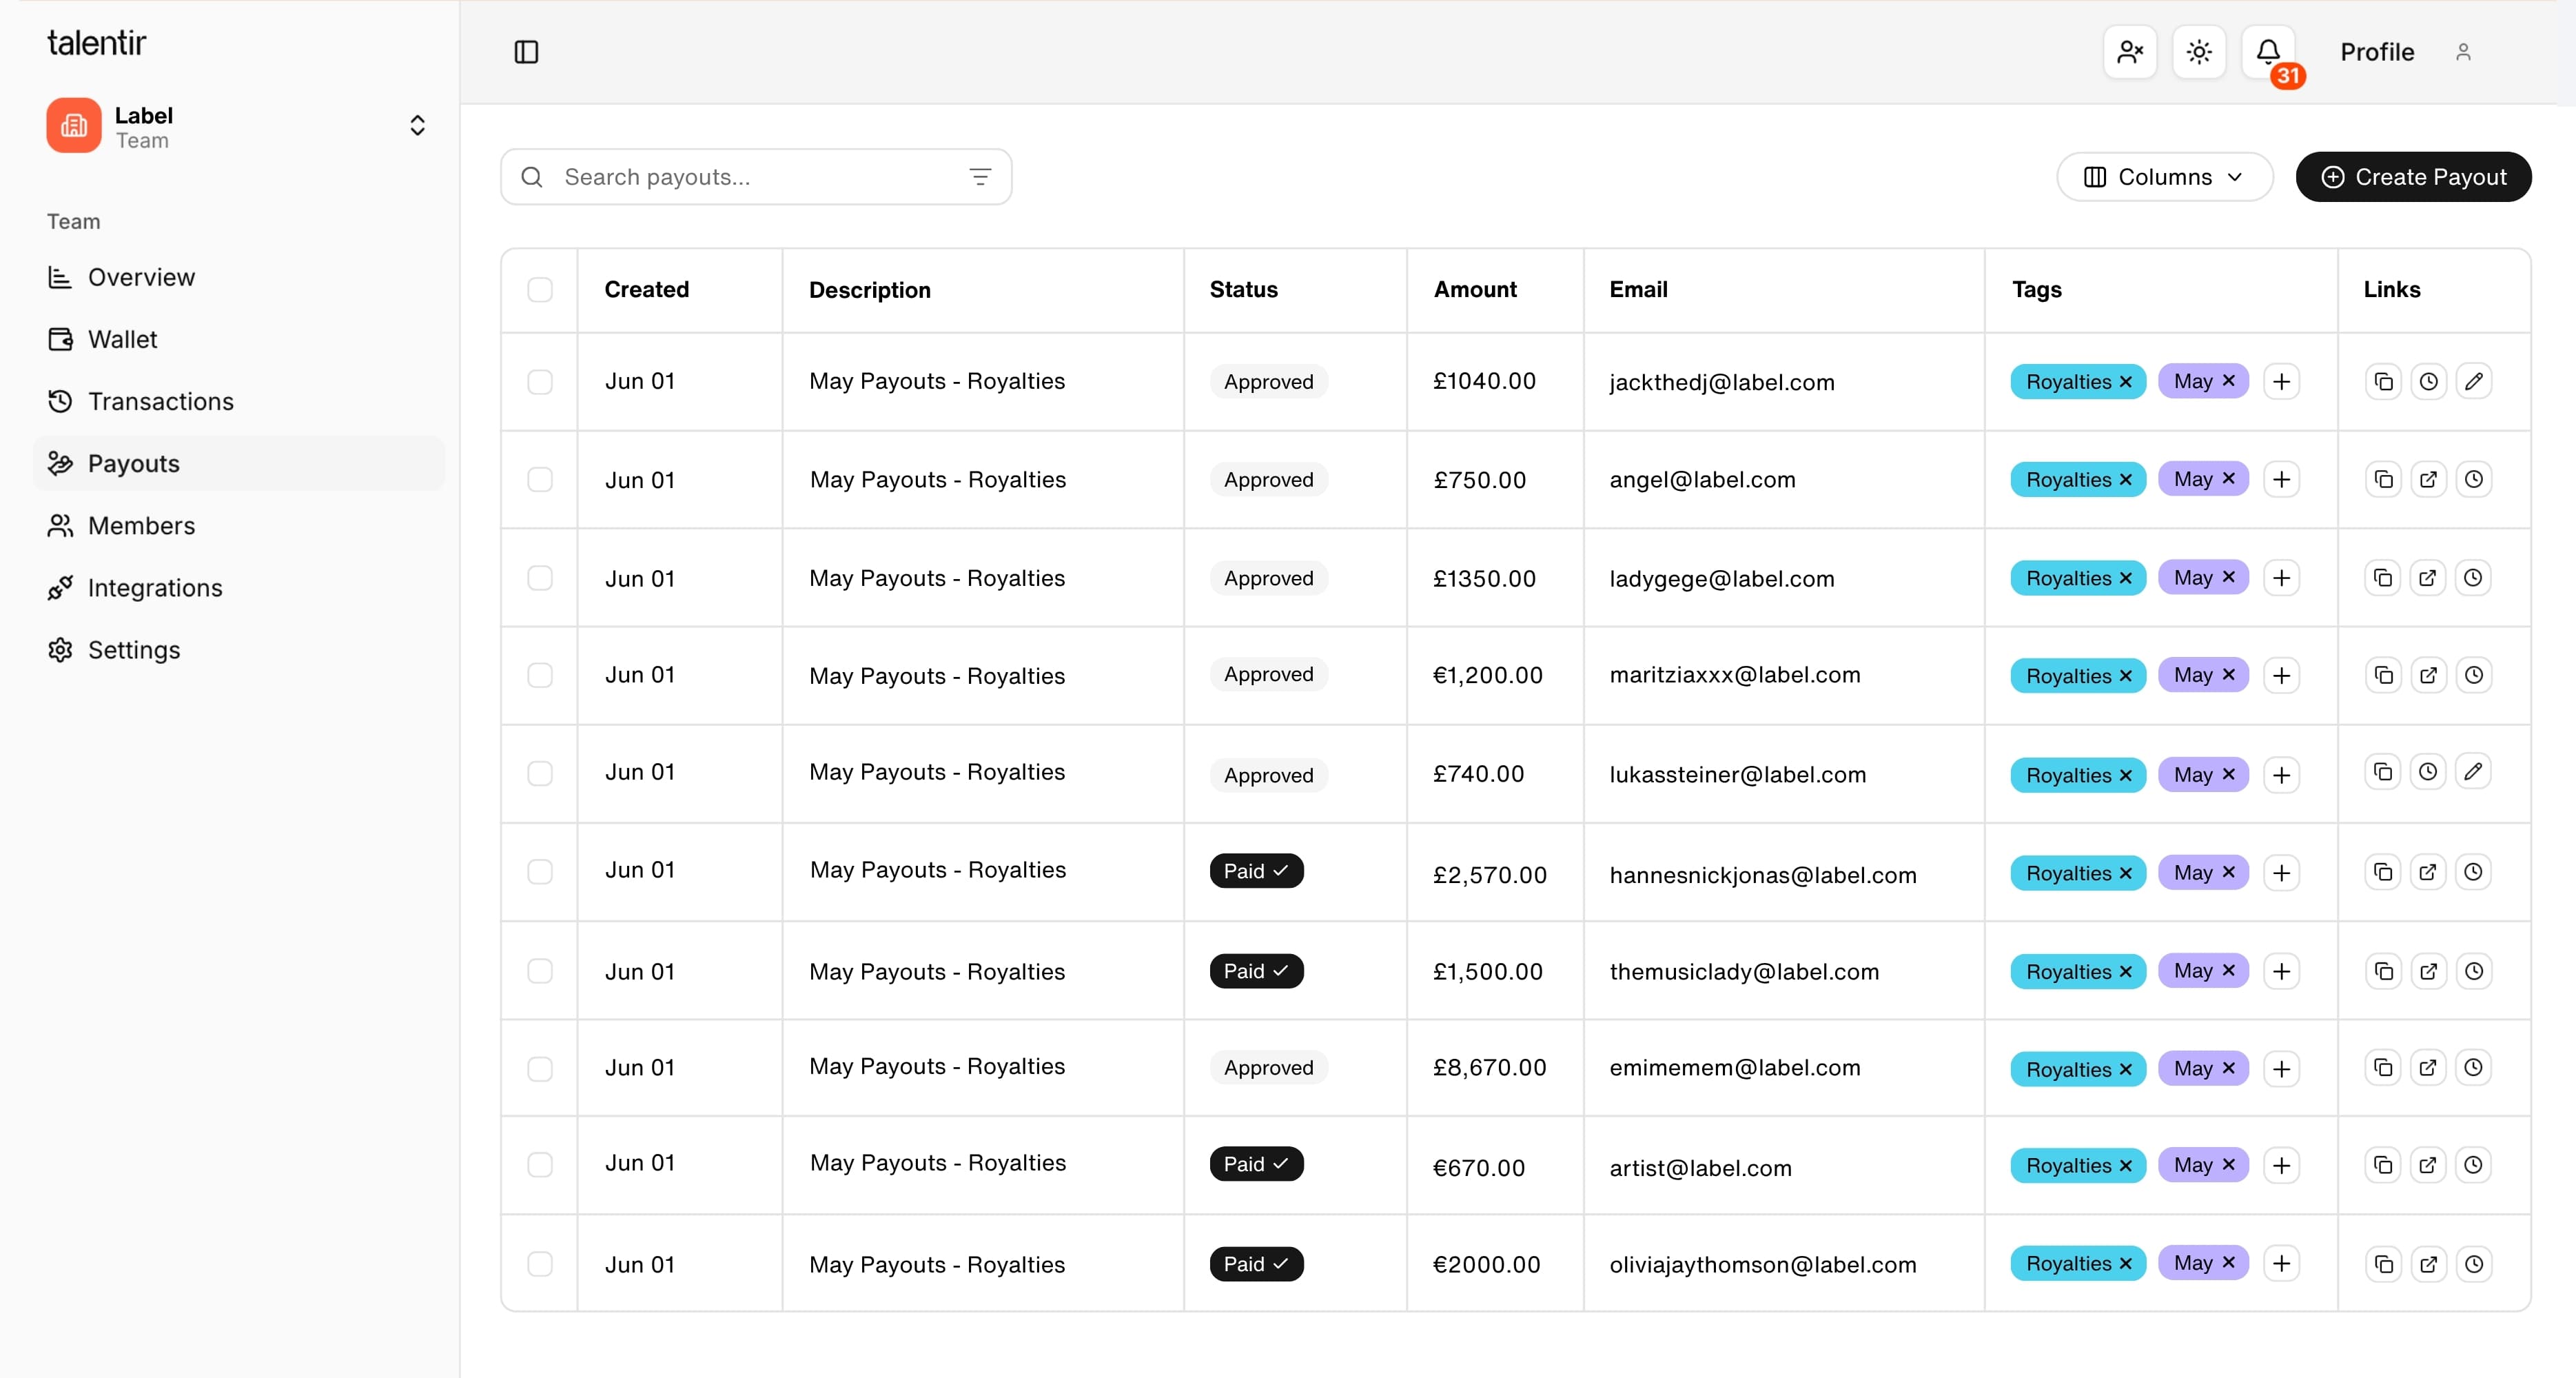Select Payouts in sidebar

[238, 463]
